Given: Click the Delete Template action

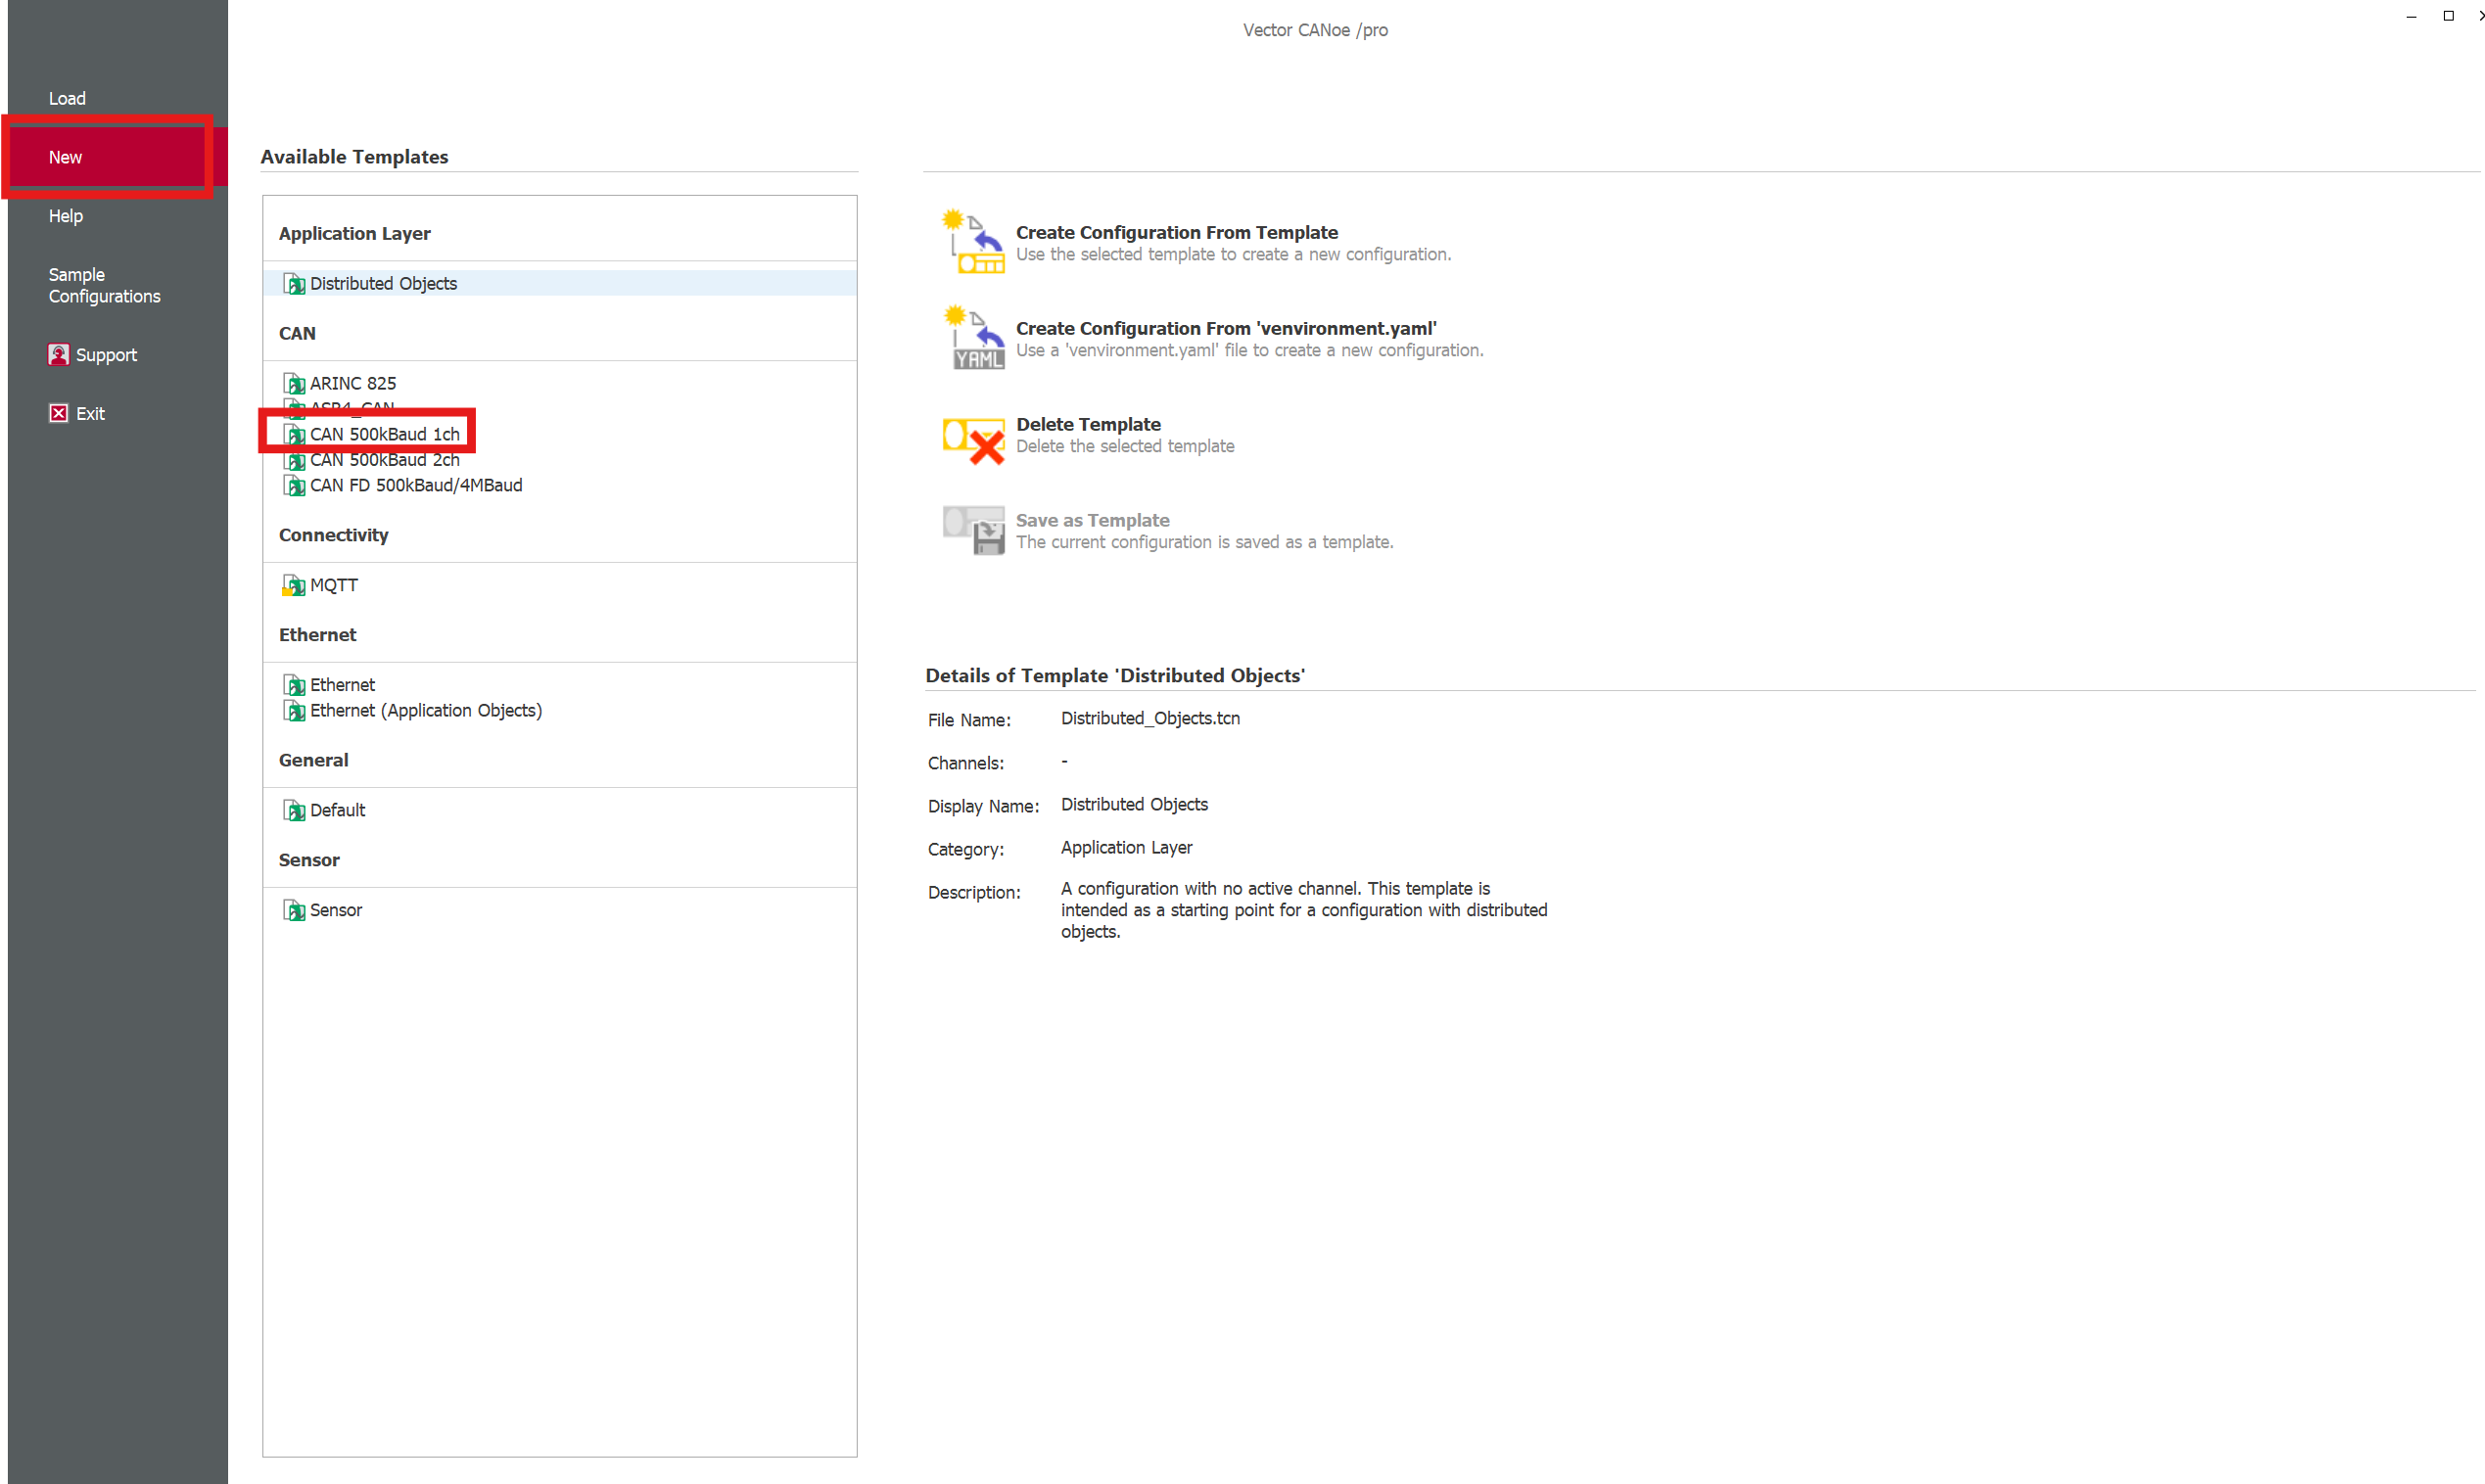Looking at the screenshot, I should point(1089,425).
